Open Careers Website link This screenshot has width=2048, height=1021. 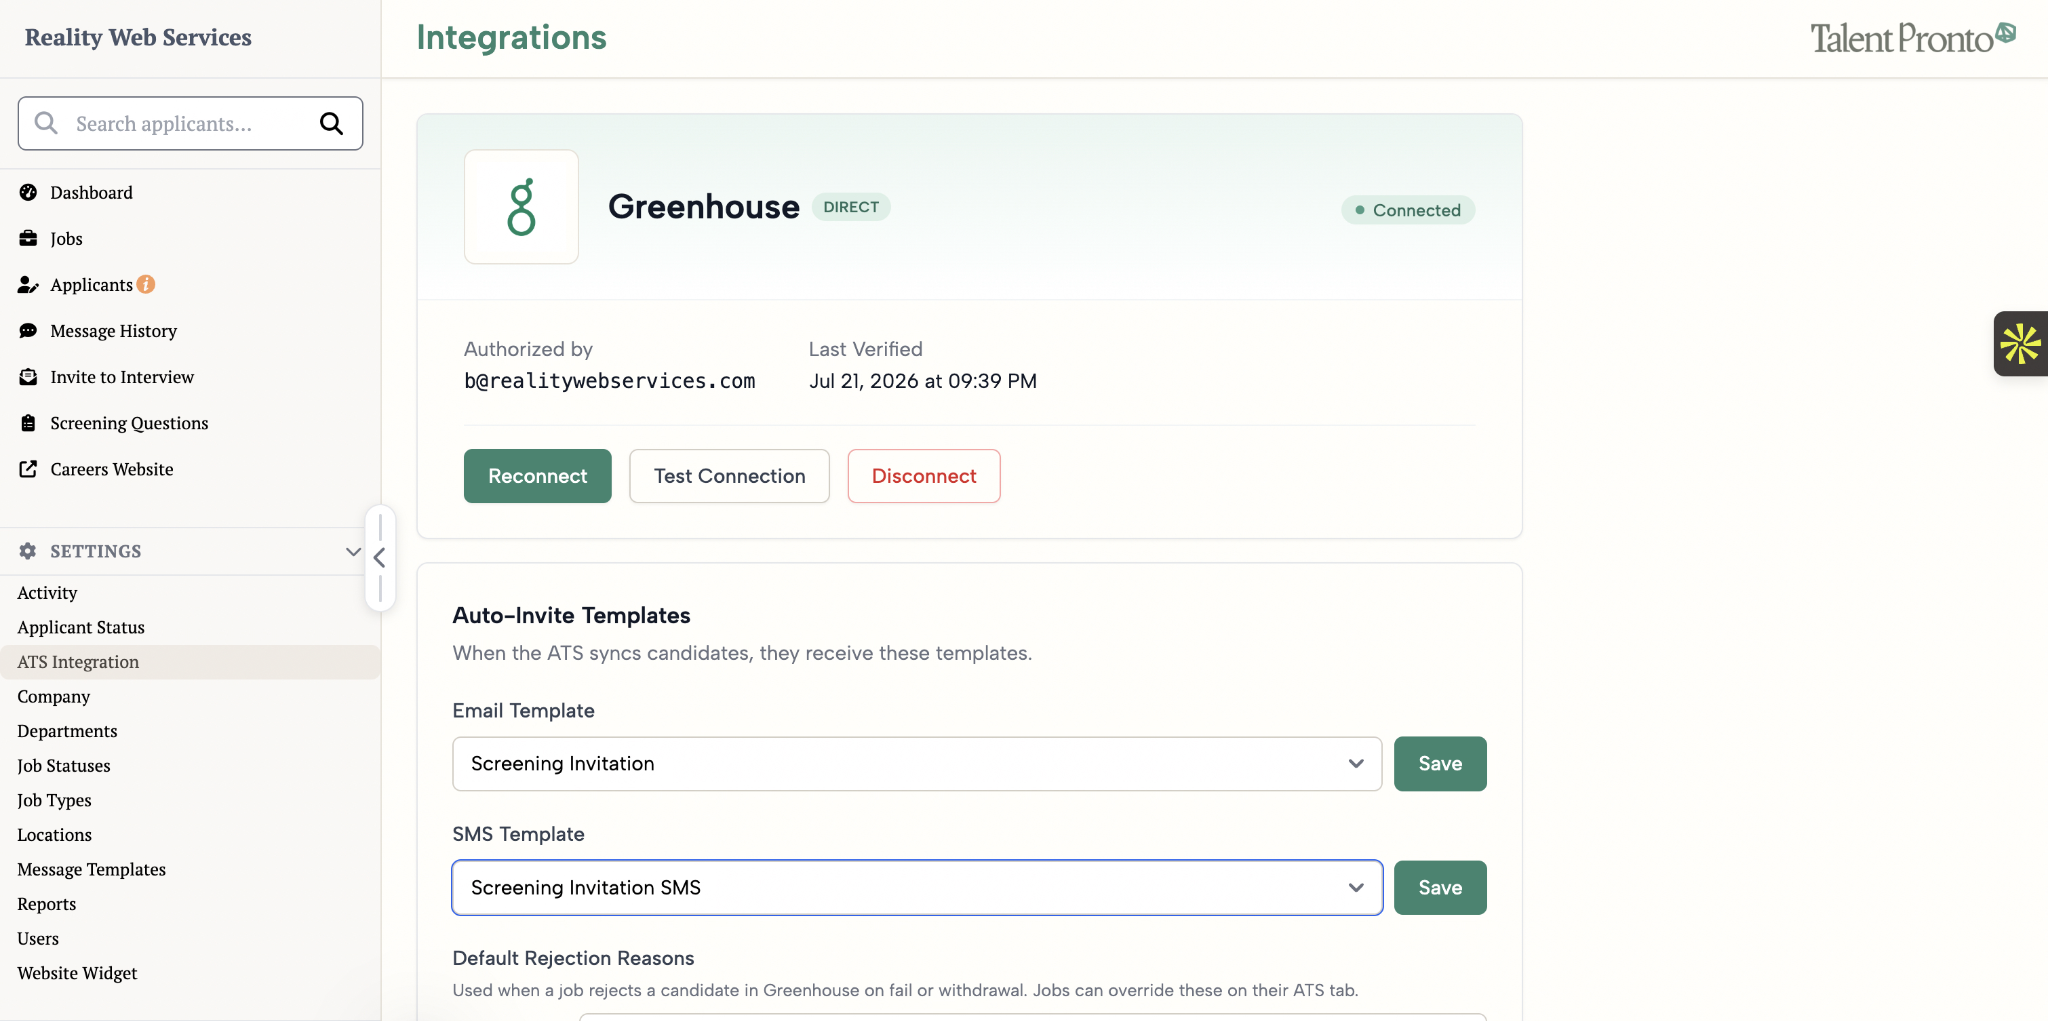pyautogui.click(x=111, y=469)
